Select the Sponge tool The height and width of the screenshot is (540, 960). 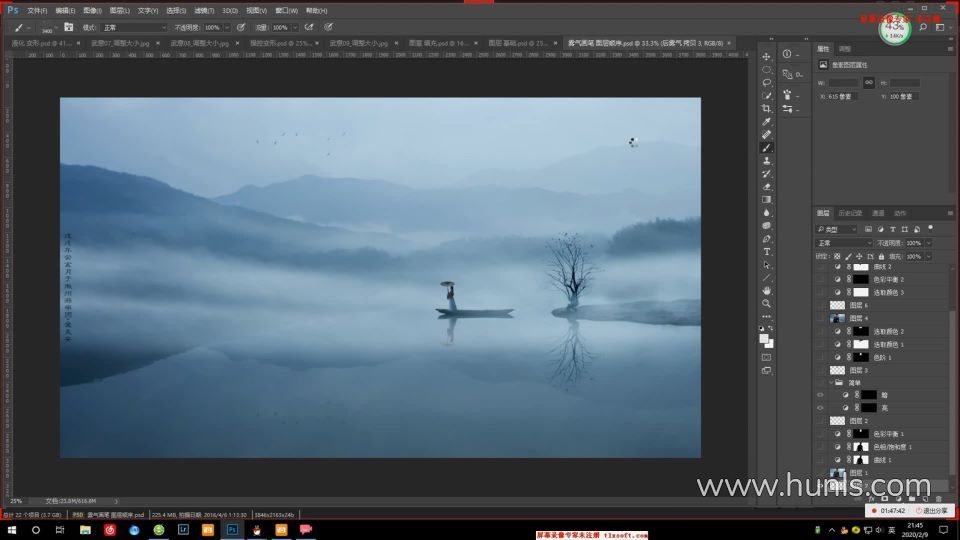tap(767, 225)
